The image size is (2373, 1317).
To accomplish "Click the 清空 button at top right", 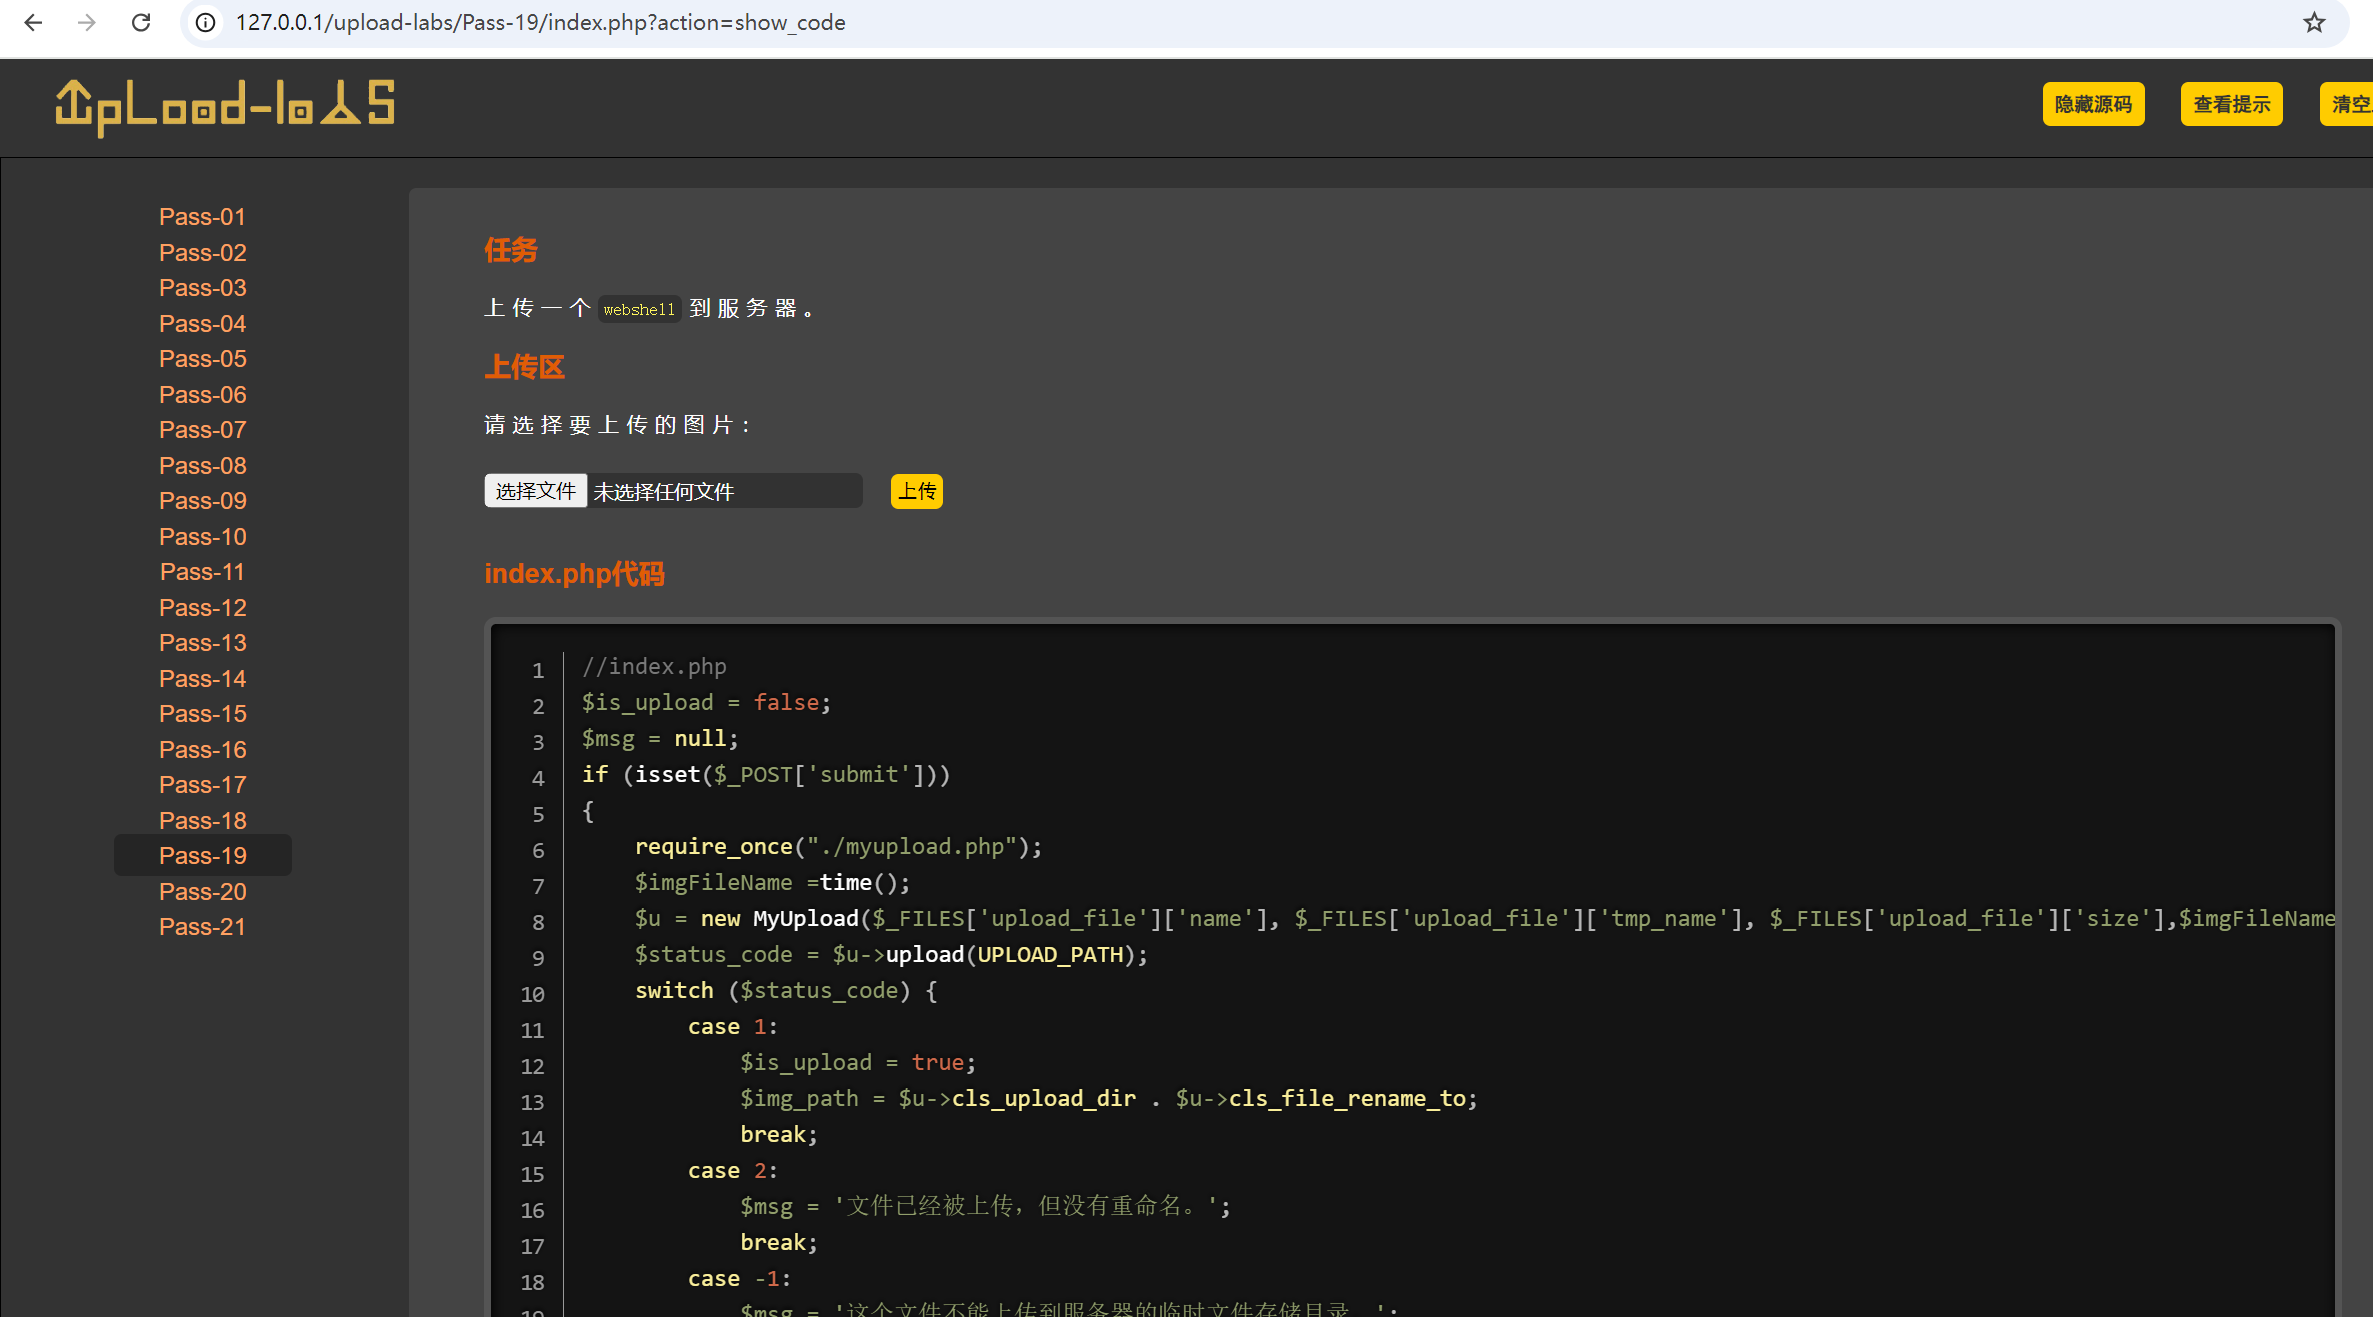I will [x=2349, y=104].
